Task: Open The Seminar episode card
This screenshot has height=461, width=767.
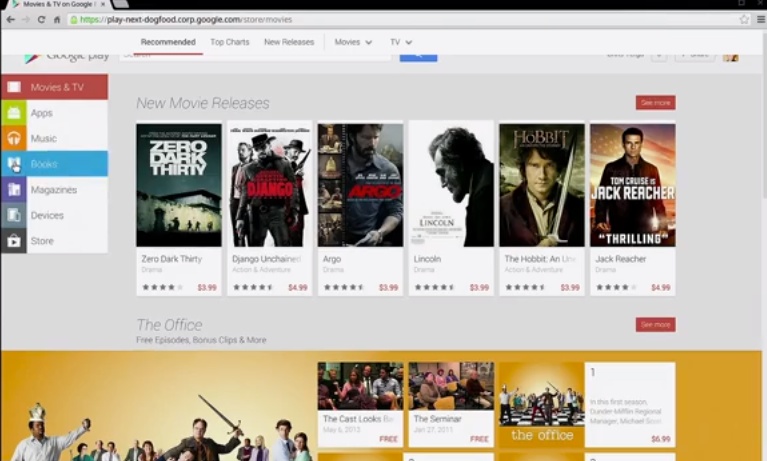Action: [x=451, y=404]
